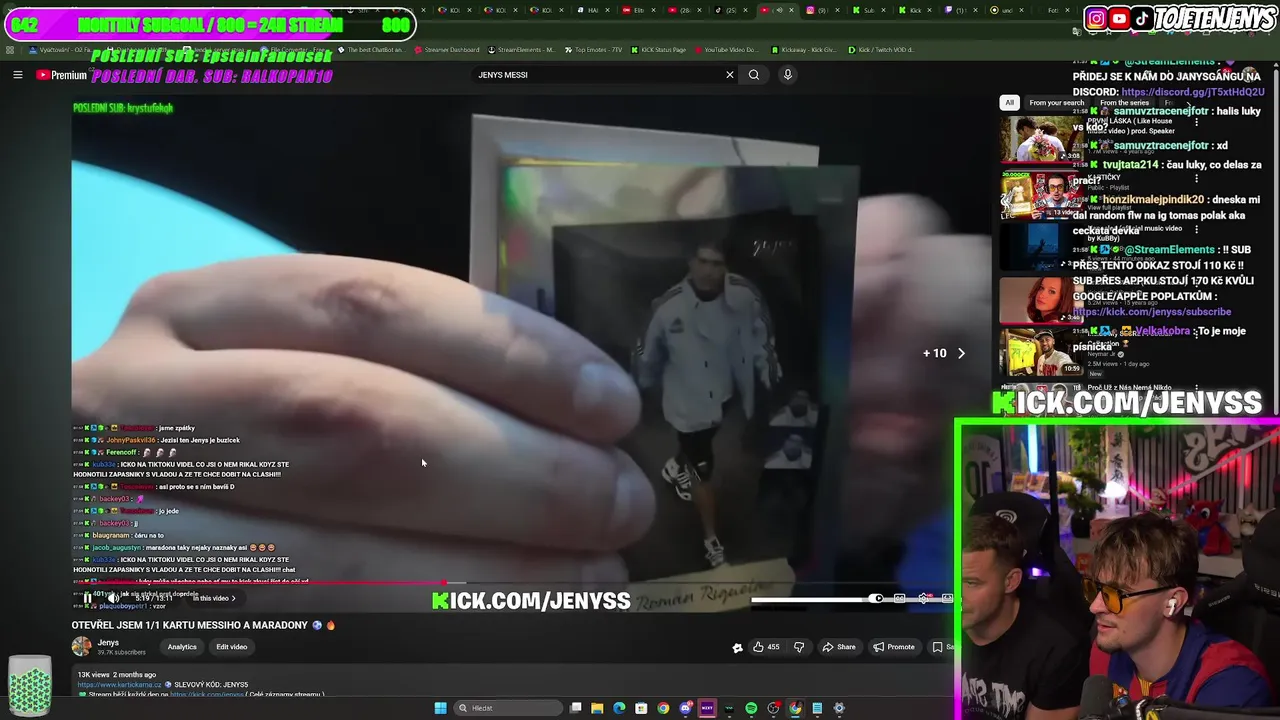Image resolution: width=1280 pixels, height=720 pixels.
Task: Dislike the video with thumbs down
Action: click(799, 647)
